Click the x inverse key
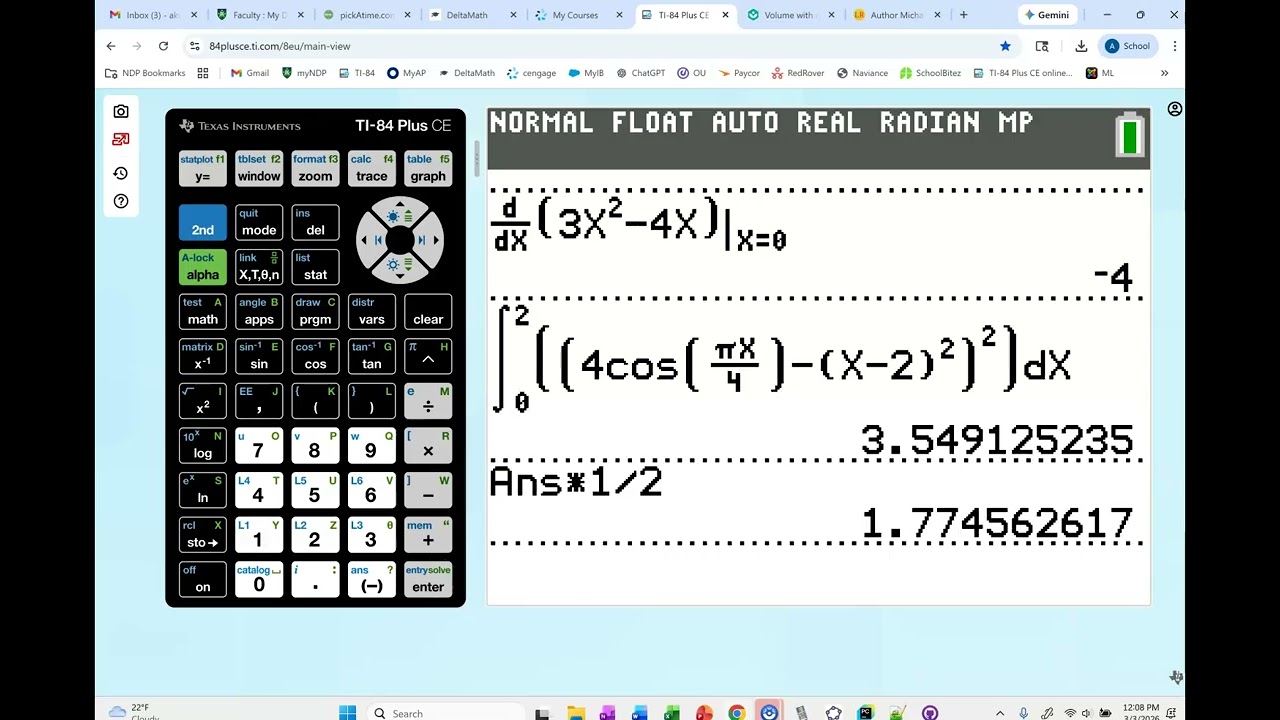The image size is (1280, 720). [x=203, y=357]
